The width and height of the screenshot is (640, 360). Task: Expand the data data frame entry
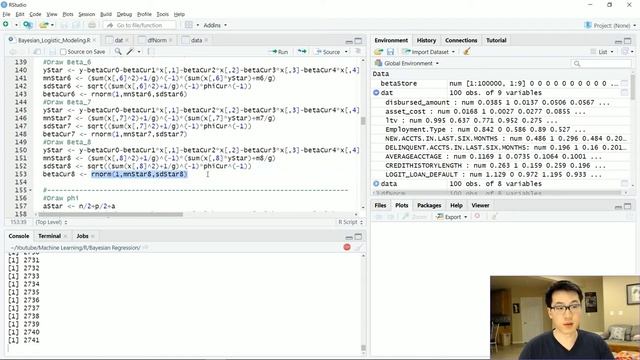coord(376,184)
